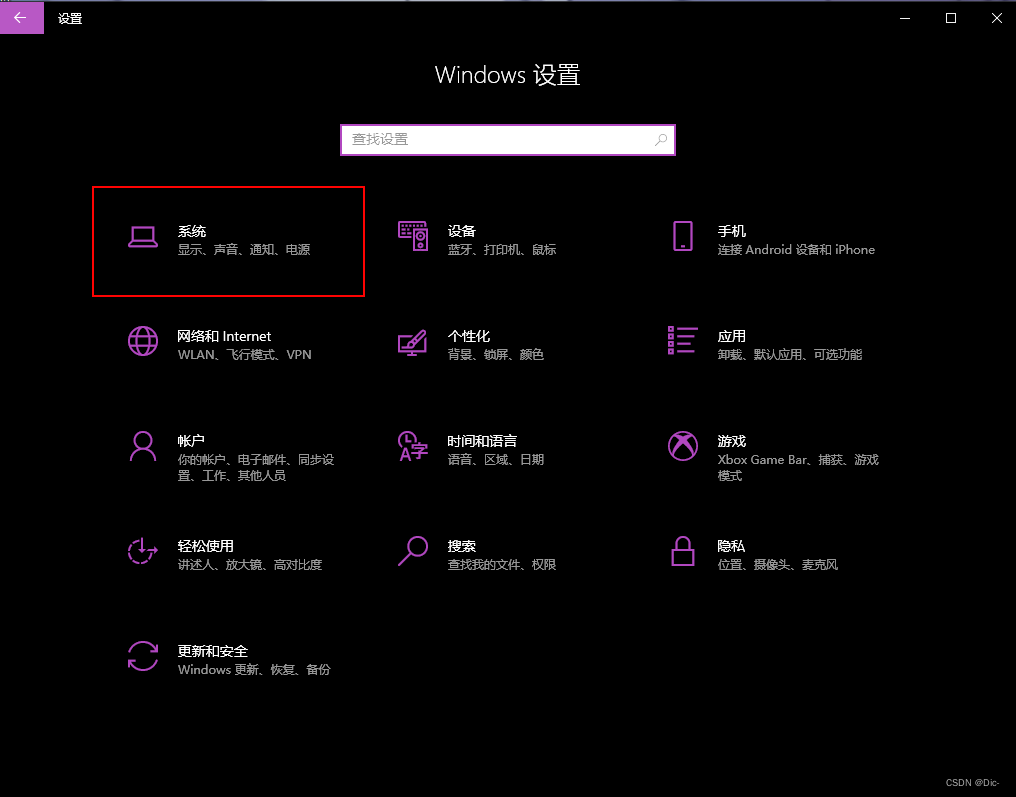The width and height of the screenshot is (1016, 797).
Task: Open the Network globe icon
Action: pos(143,341)
